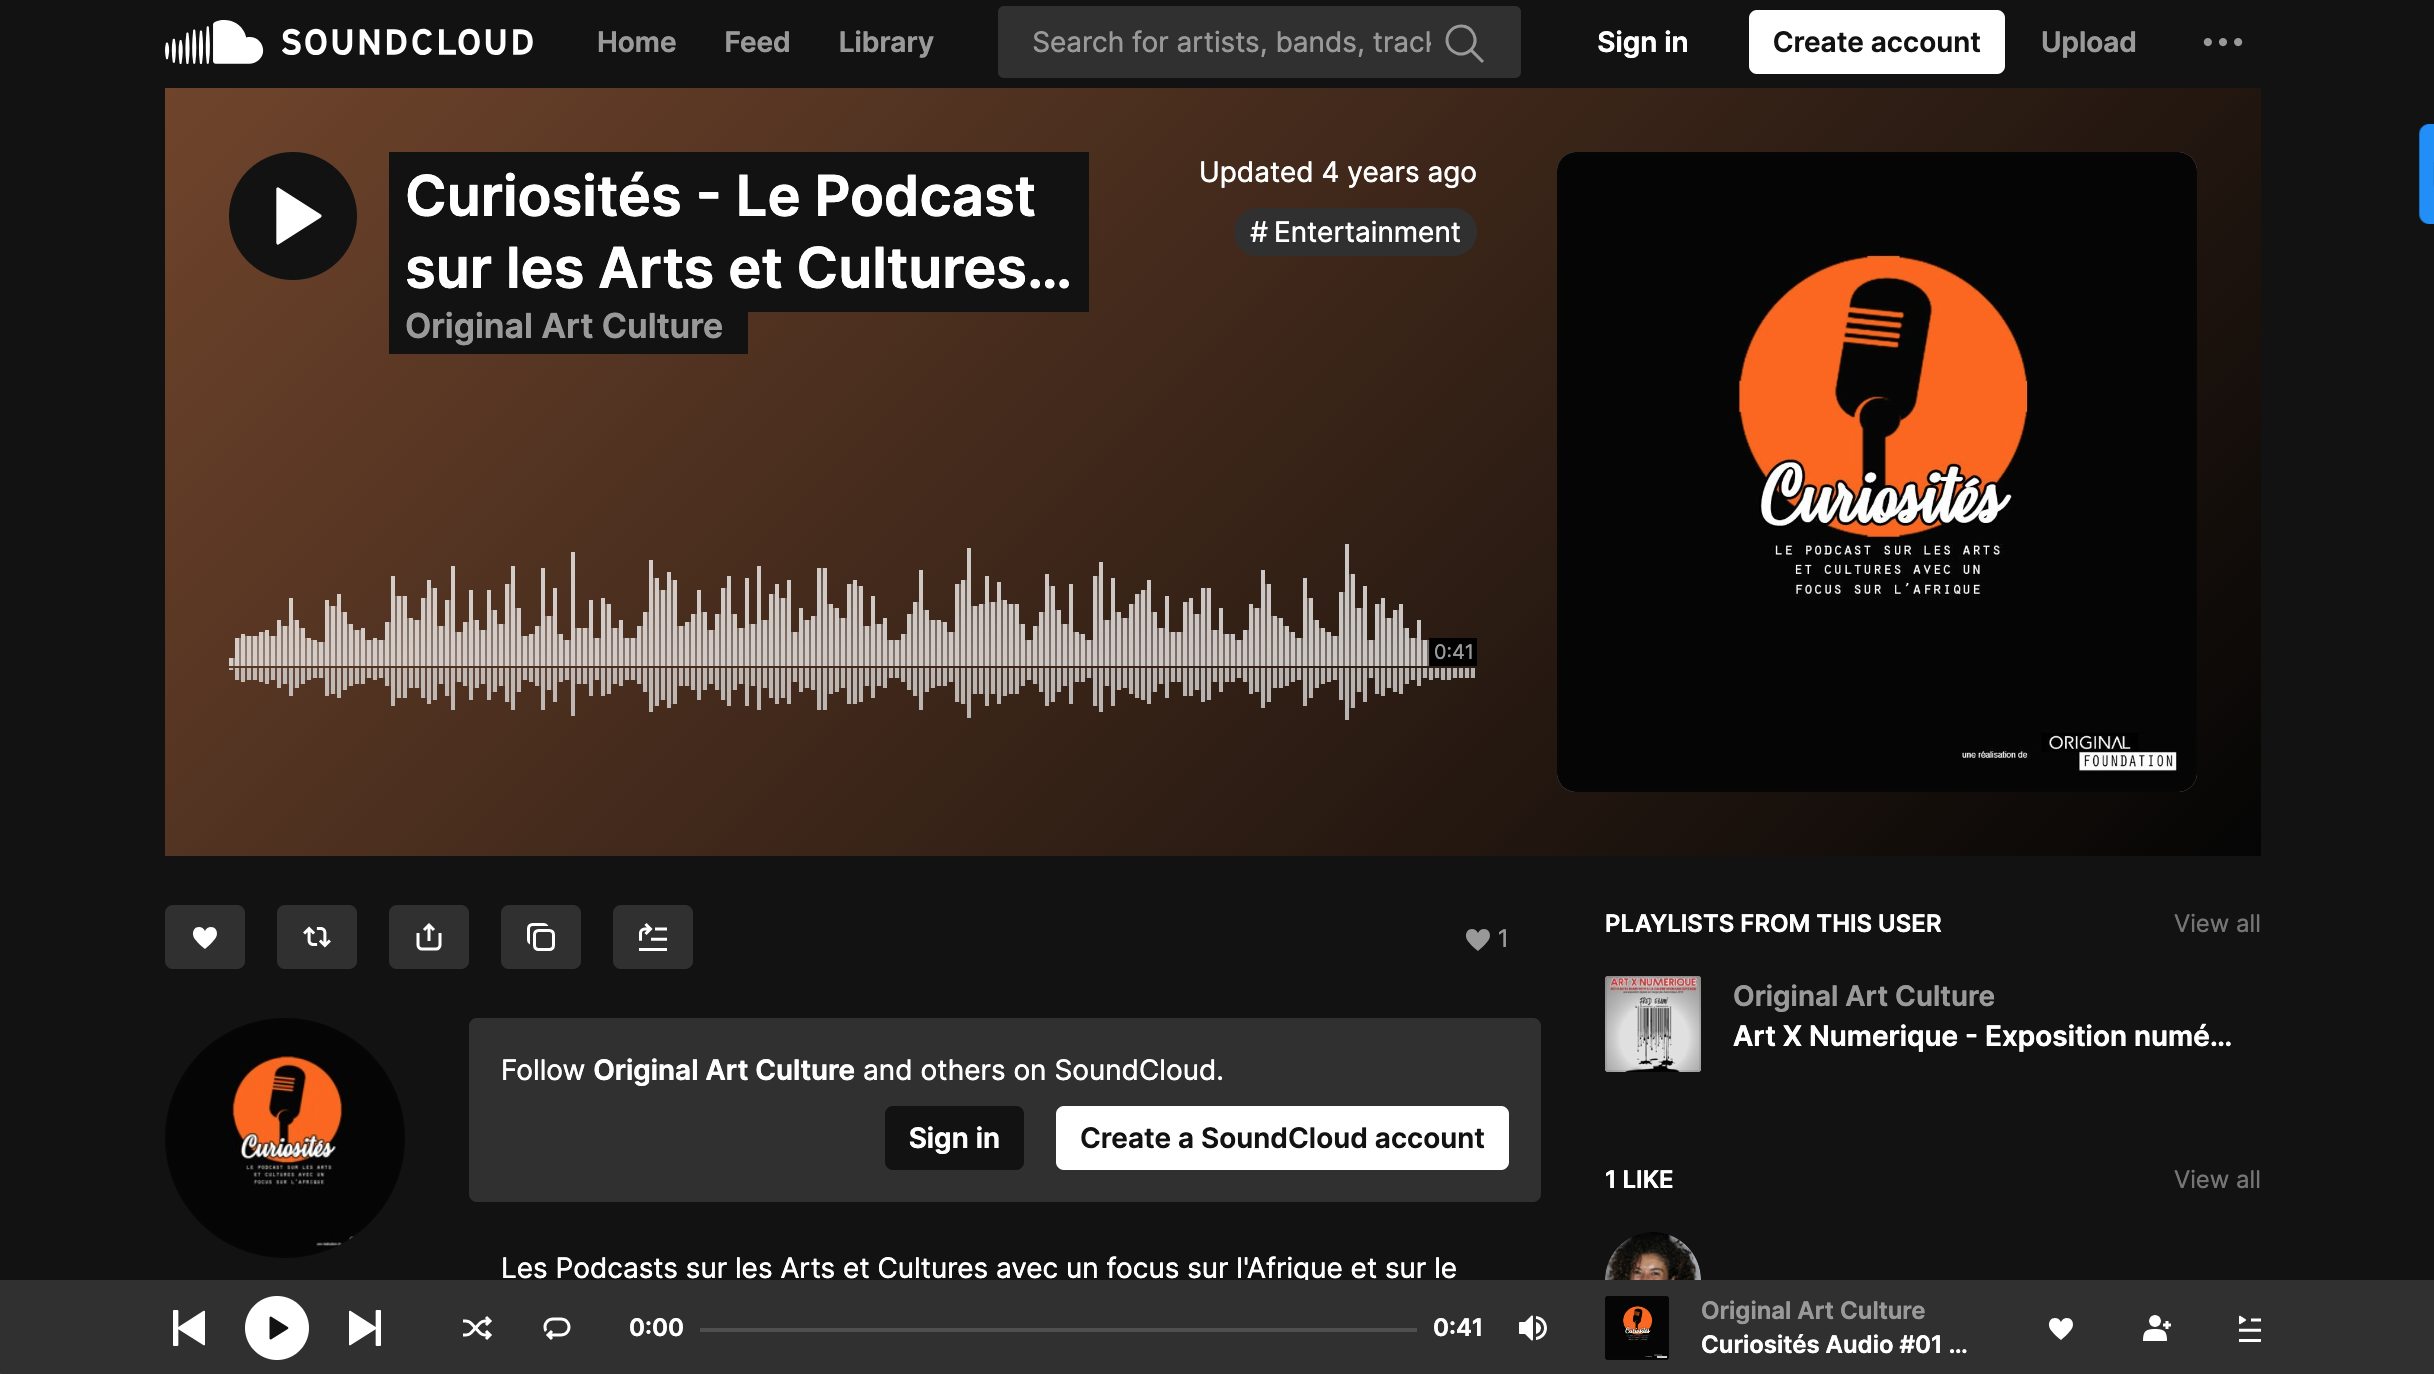Add playlist to Next up

(653, 937)
